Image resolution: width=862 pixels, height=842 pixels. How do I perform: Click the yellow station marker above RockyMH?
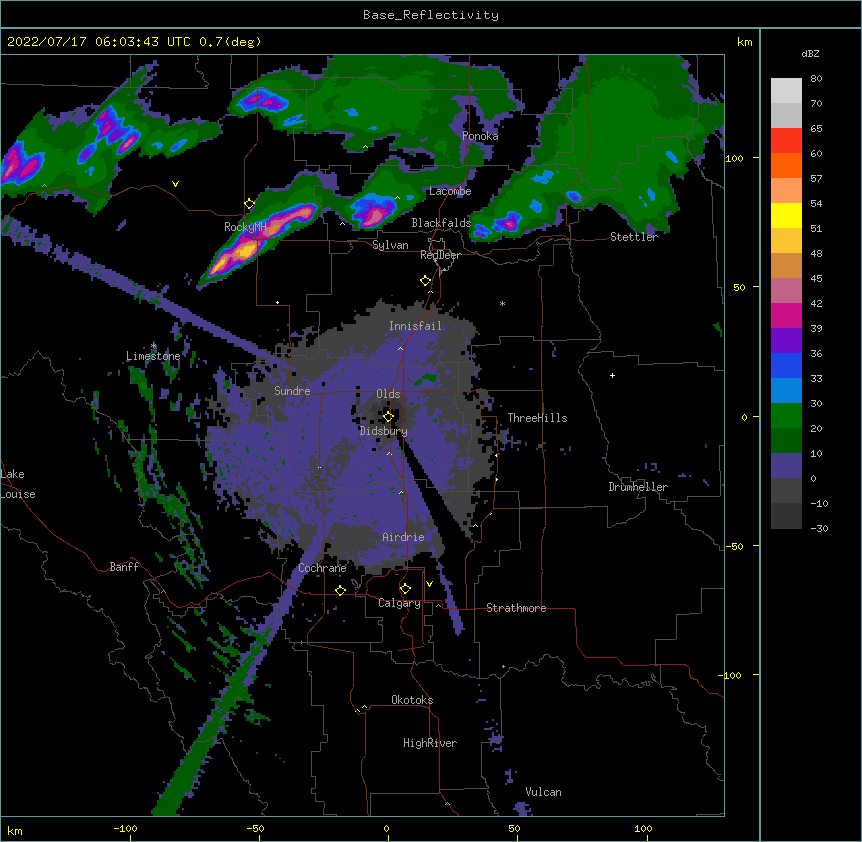pyautogui.click(x=249, y=204)
